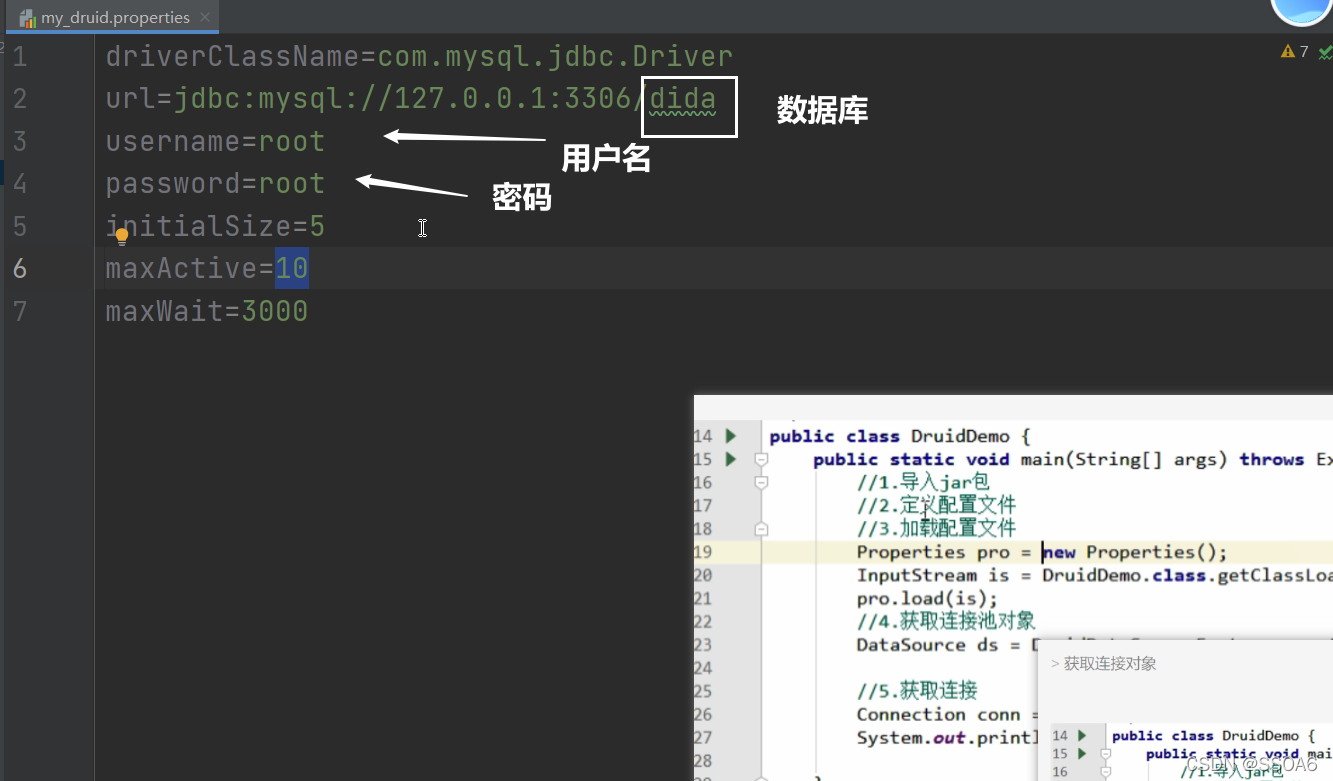This screenshot has height=781, width=1333.
Task: Click the 'InputStream is =' code line
Action: coord(1094,575)
